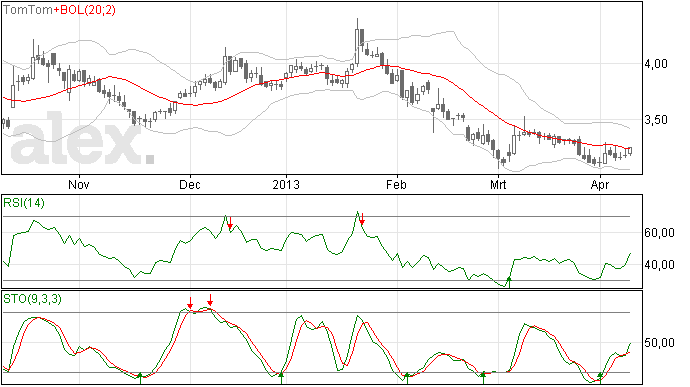The image size is (690, 387).
Task: Click the Mrt date axis label
Action: click(x=498, y=184)
